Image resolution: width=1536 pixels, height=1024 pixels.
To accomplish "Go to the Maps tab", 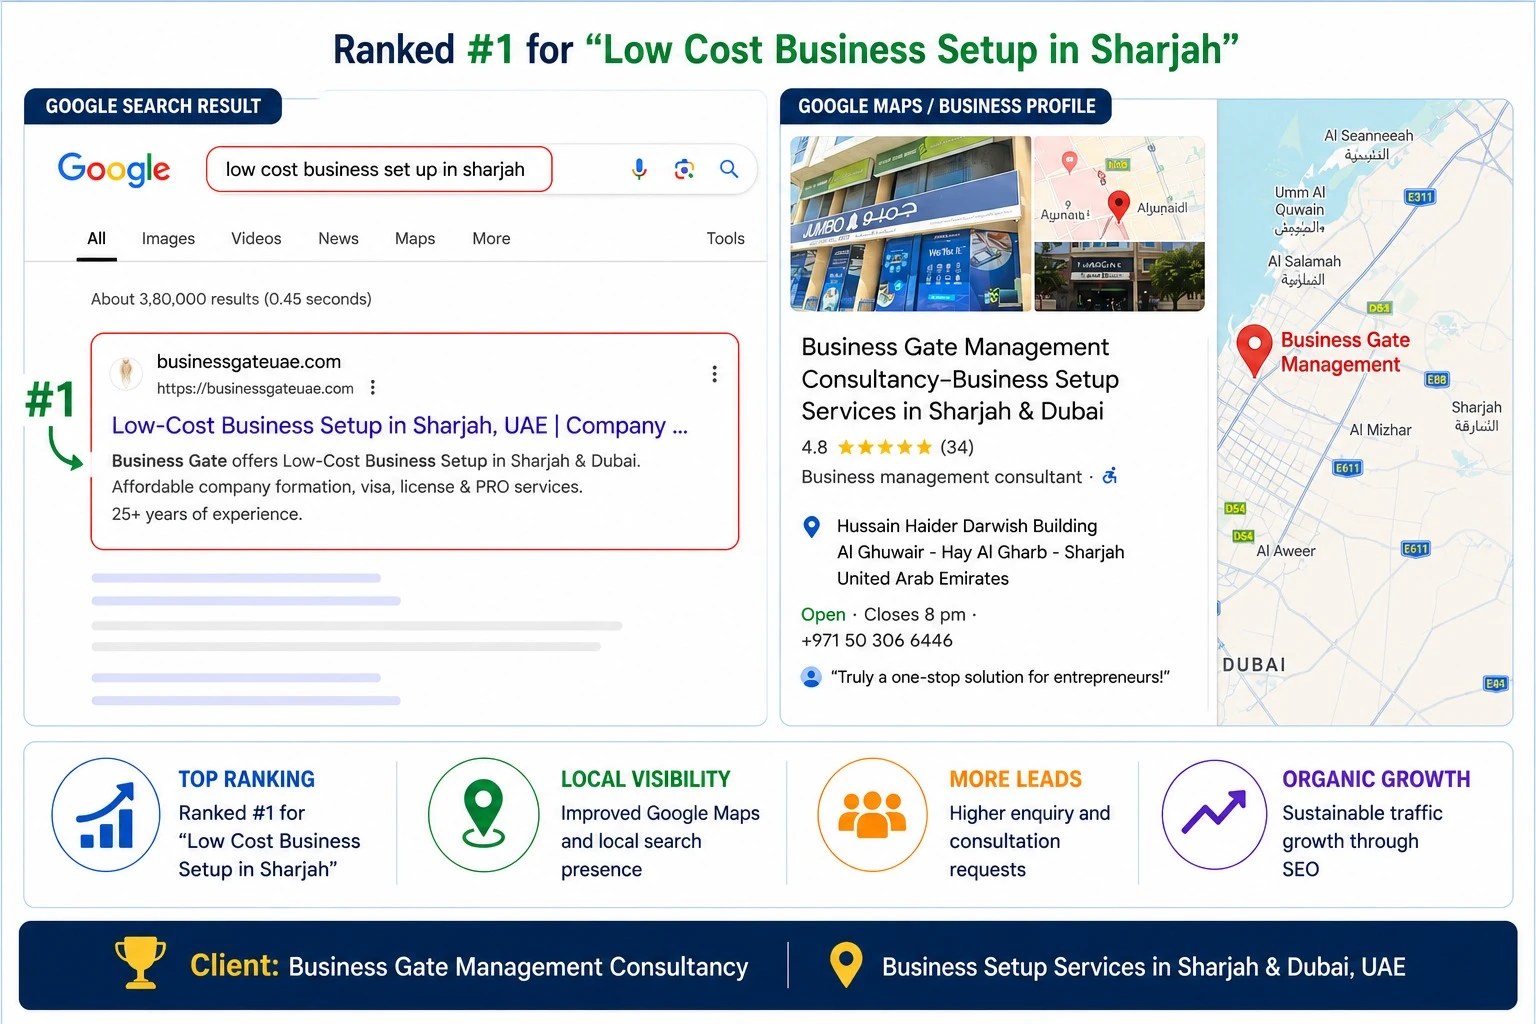I will pyautogui.click(x=415, y=239).
